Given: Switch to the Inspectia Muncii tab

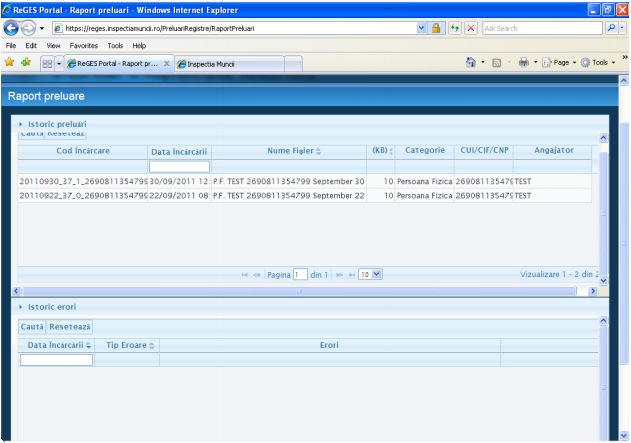Looking at the screenshot, I should point(229,64).
